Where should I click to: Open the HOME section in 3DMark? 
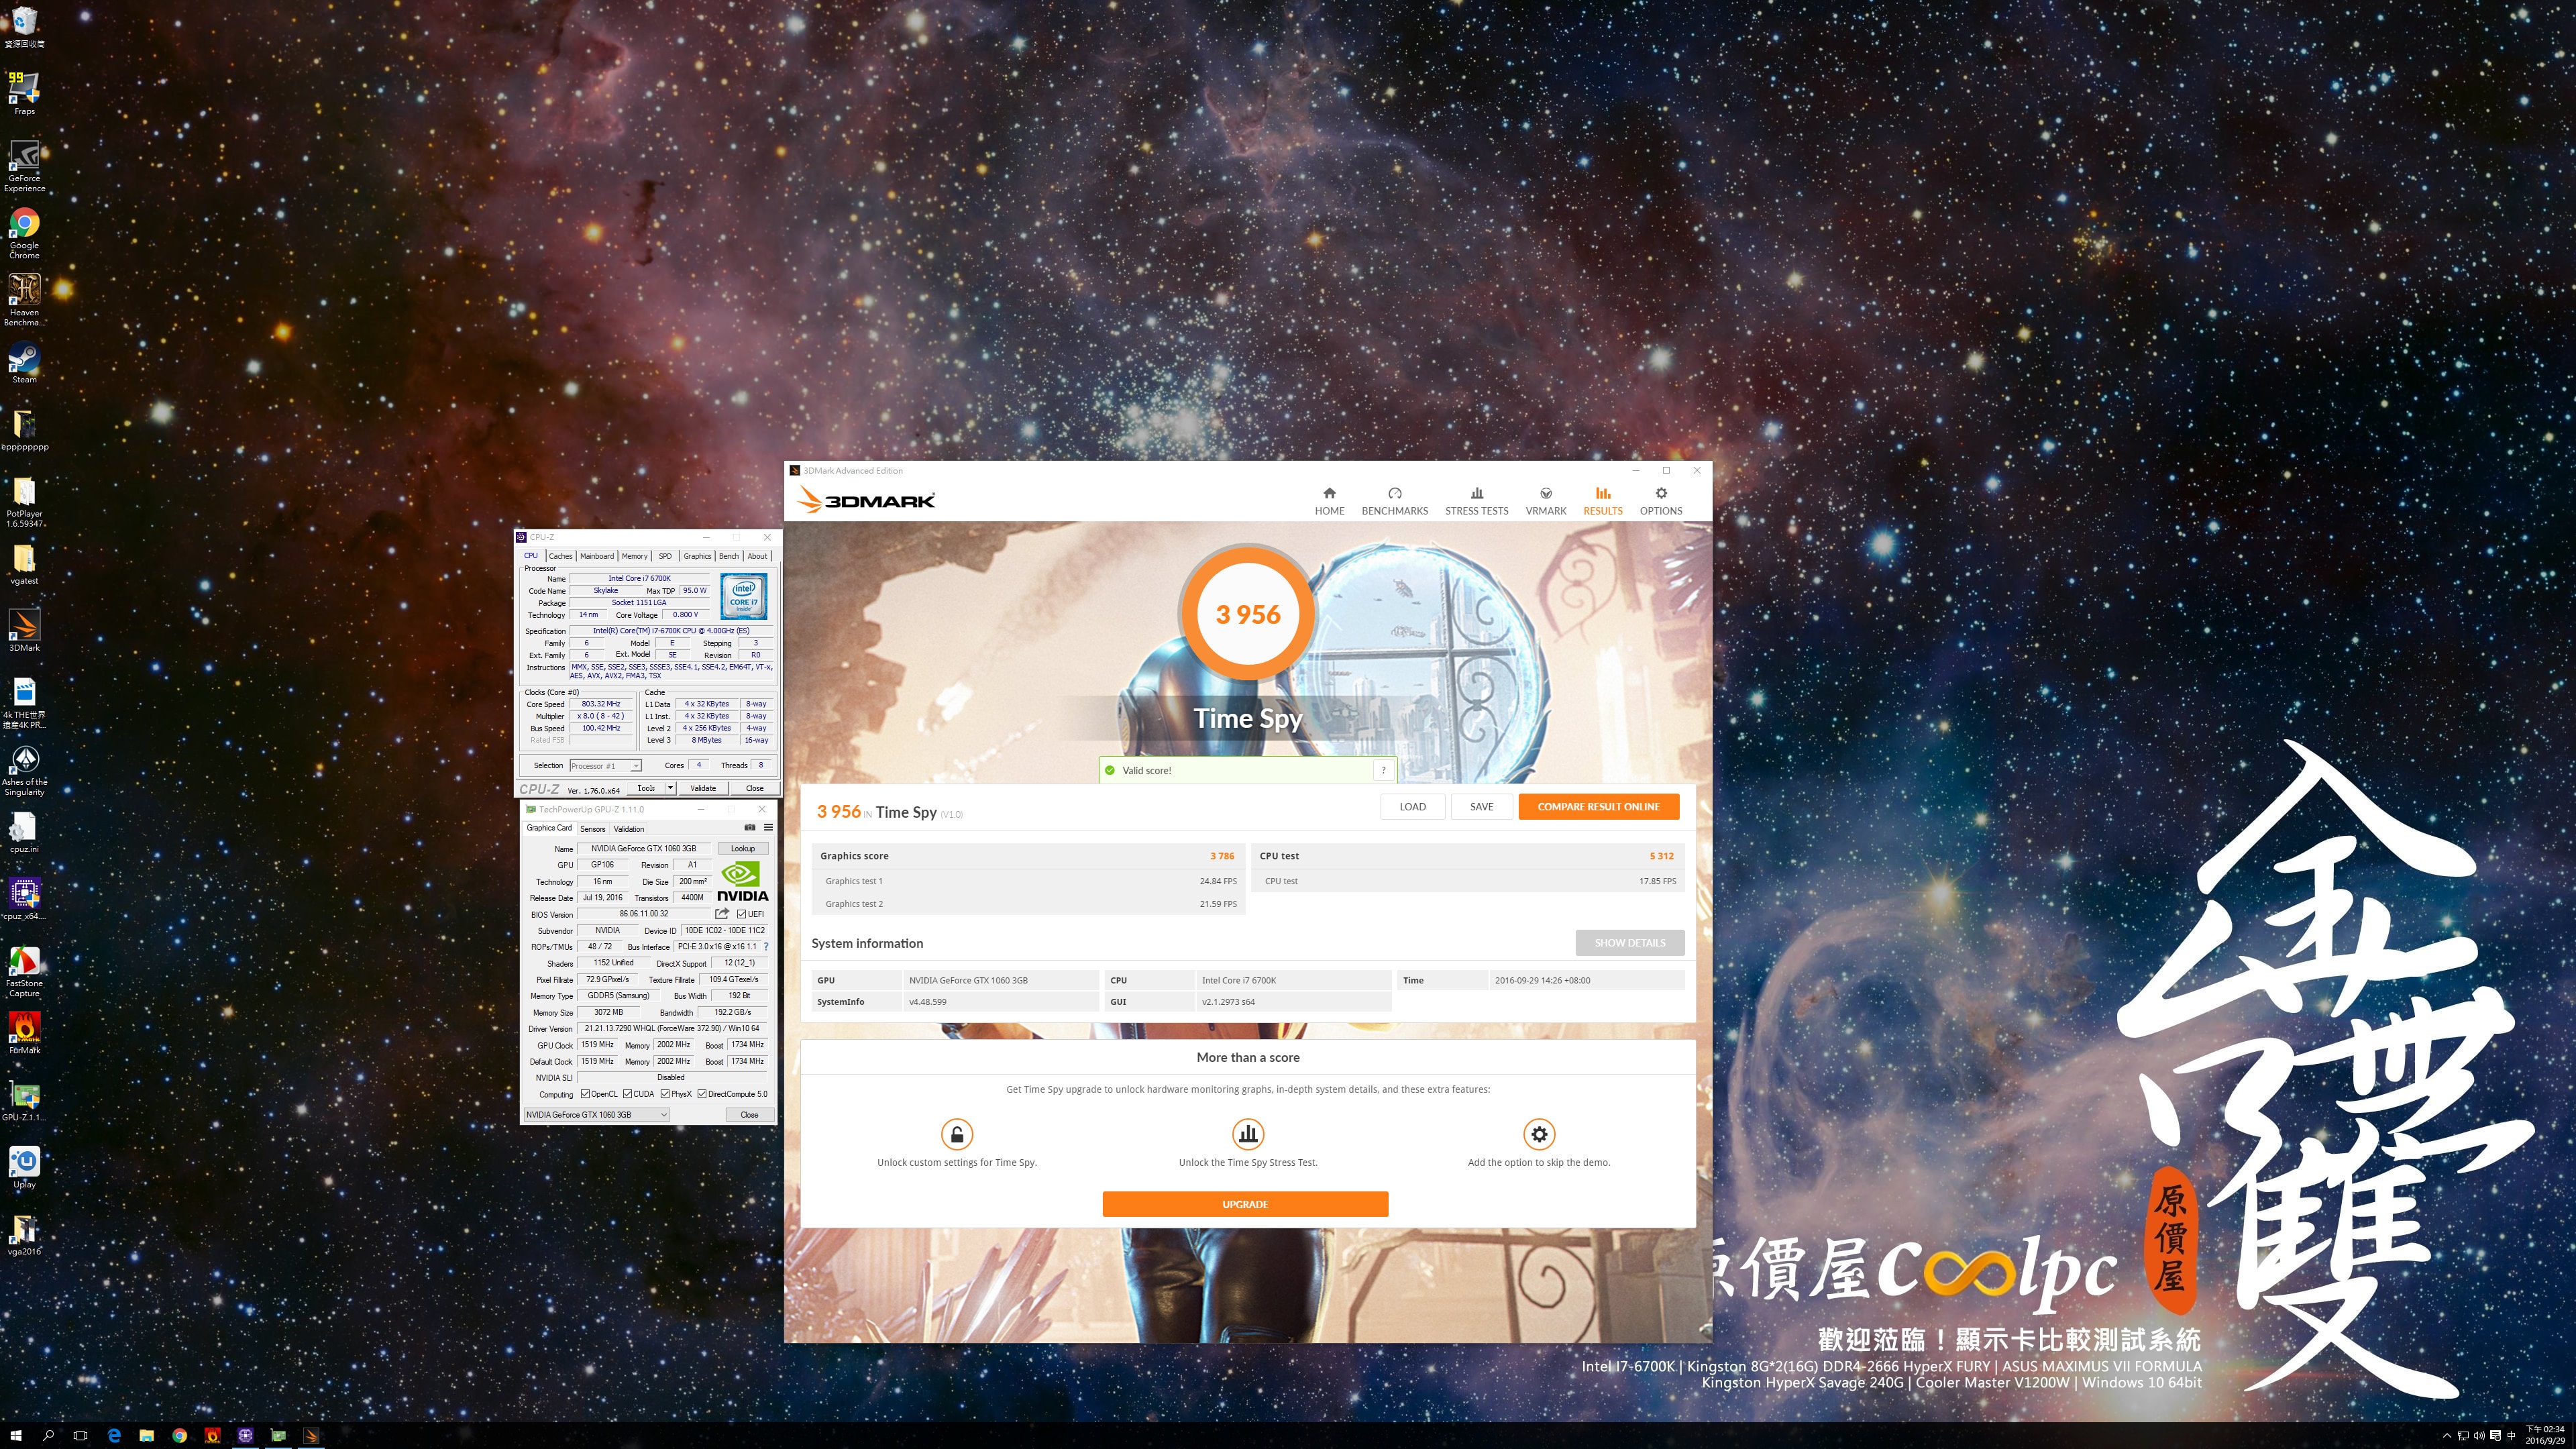pos(1329,501)
